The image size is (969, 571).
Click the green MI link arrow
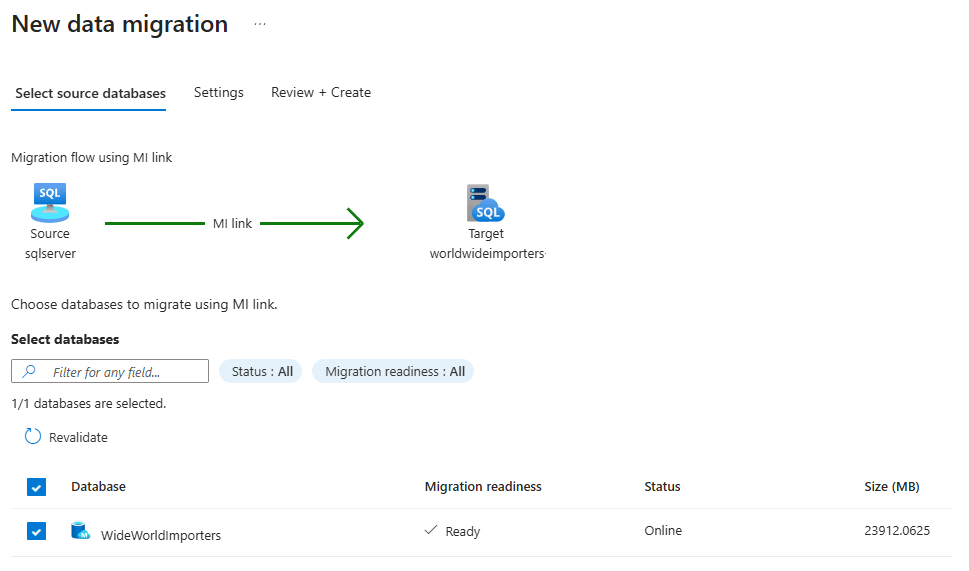(352, 224)
